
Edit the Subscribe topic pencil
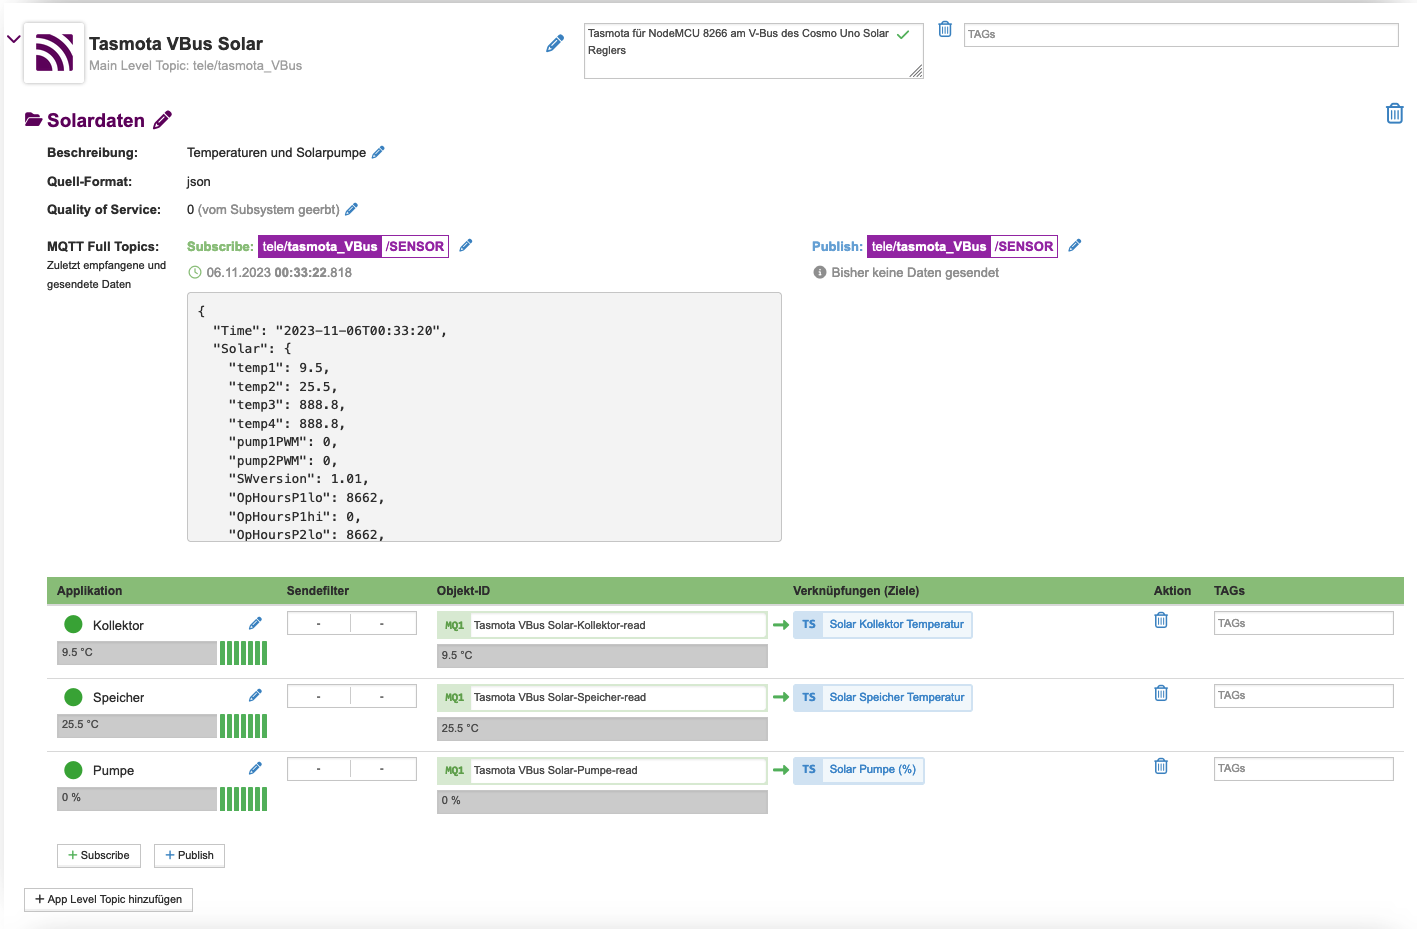click(465, 245)
